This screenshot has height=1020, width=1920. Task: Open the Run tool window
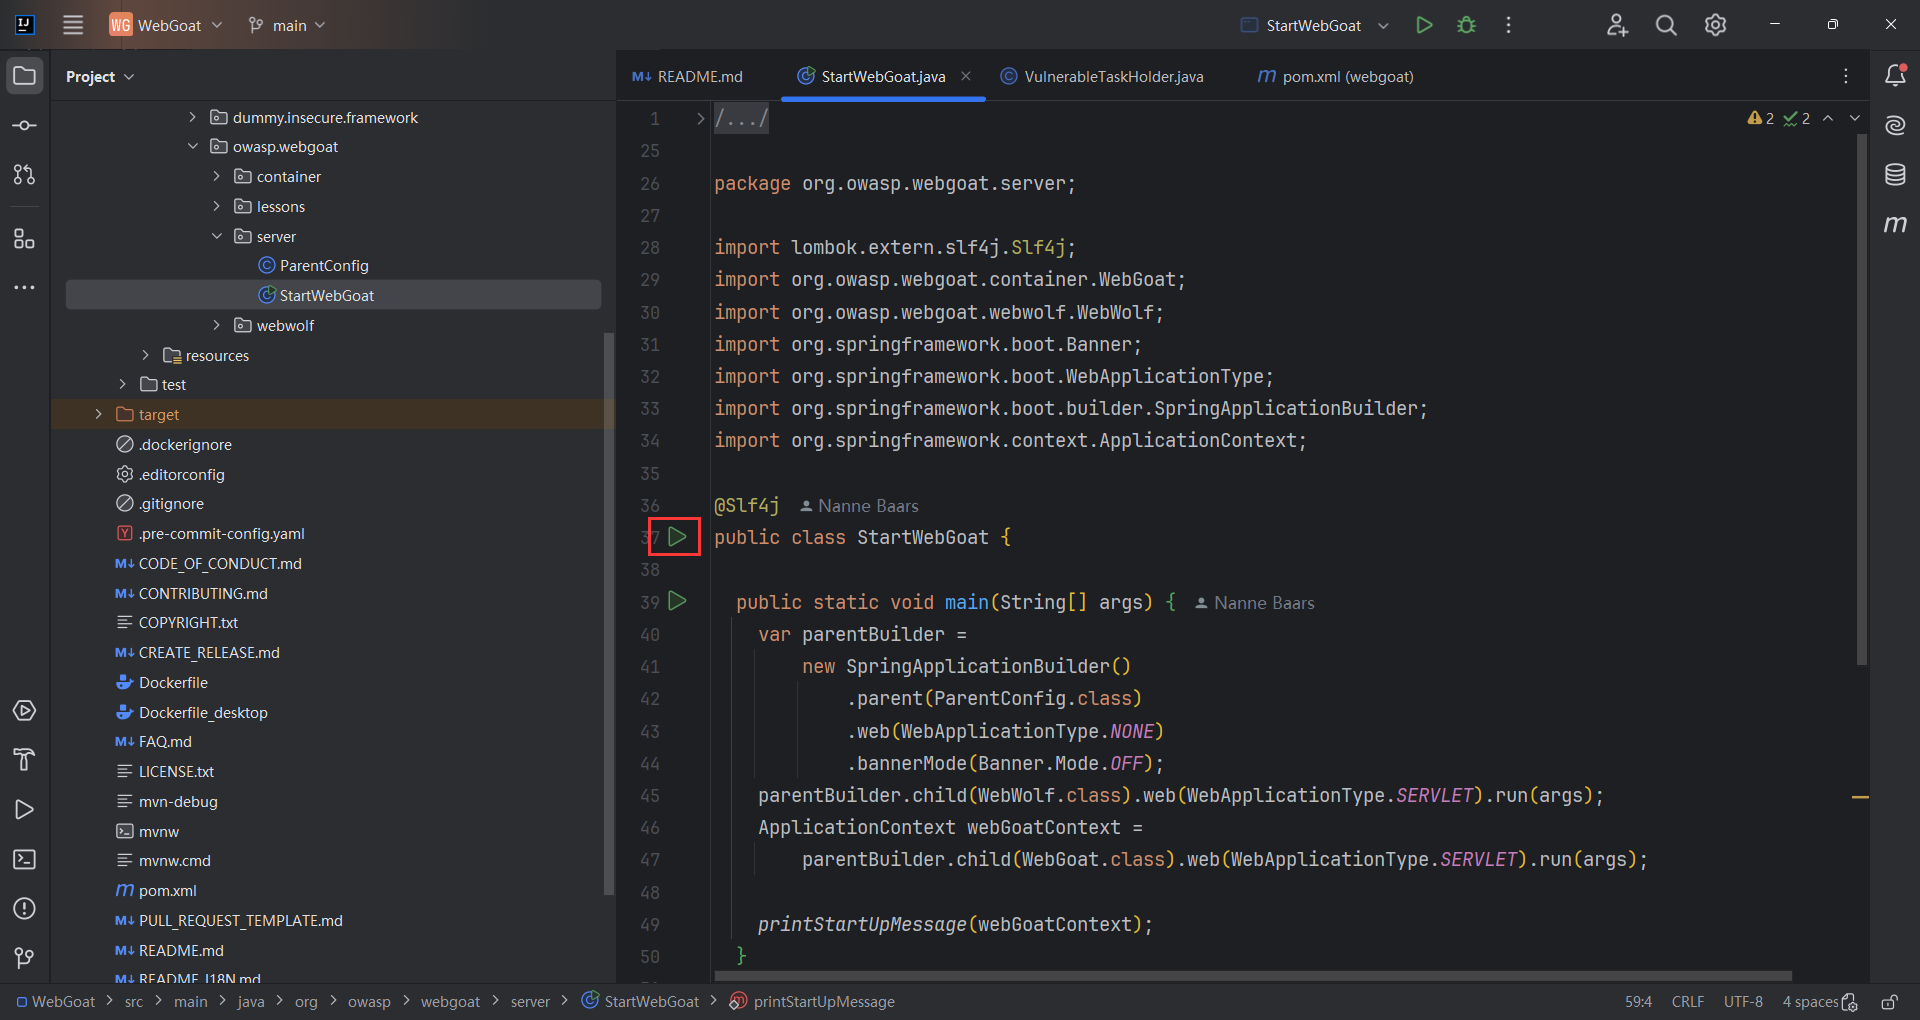(25, 810)
